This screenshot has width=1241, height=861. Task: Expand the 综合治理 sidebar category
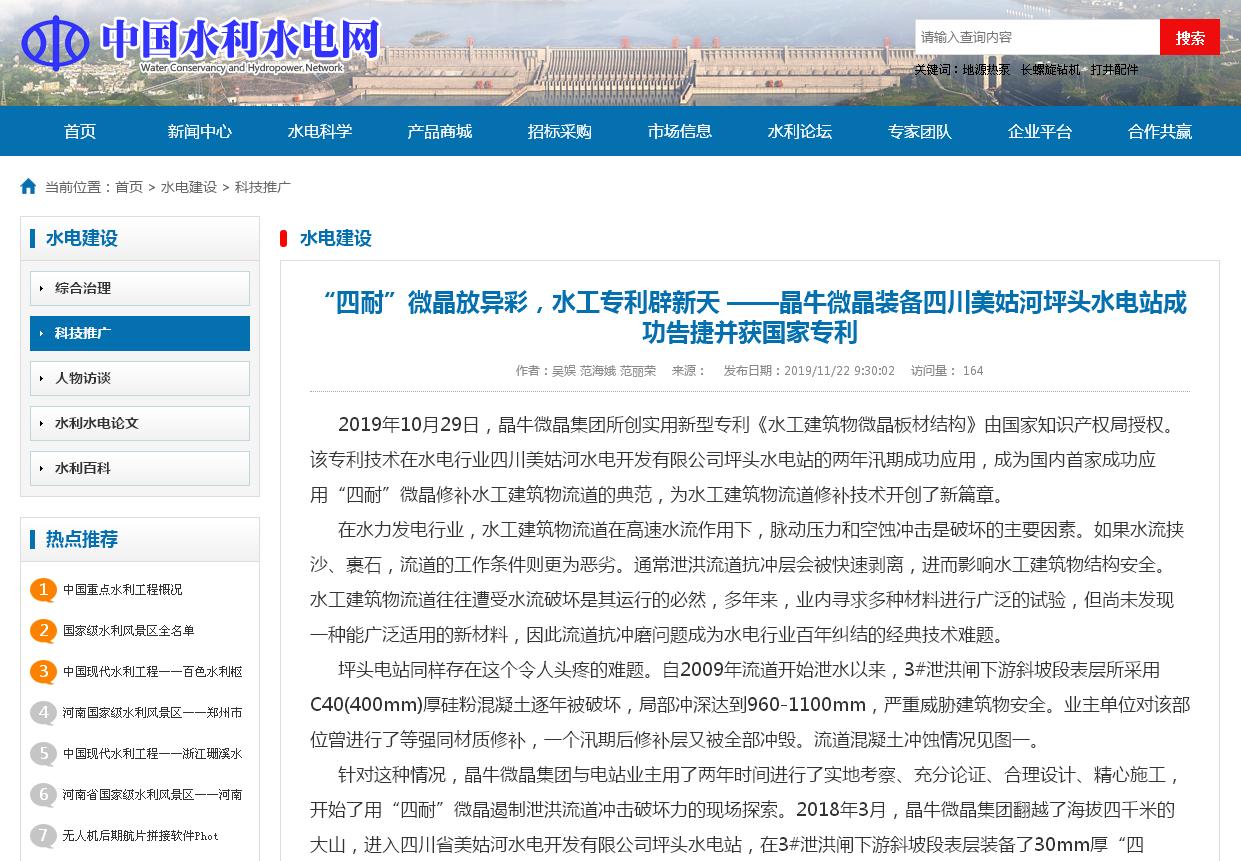pyautogui.click(x=140, y=289)
